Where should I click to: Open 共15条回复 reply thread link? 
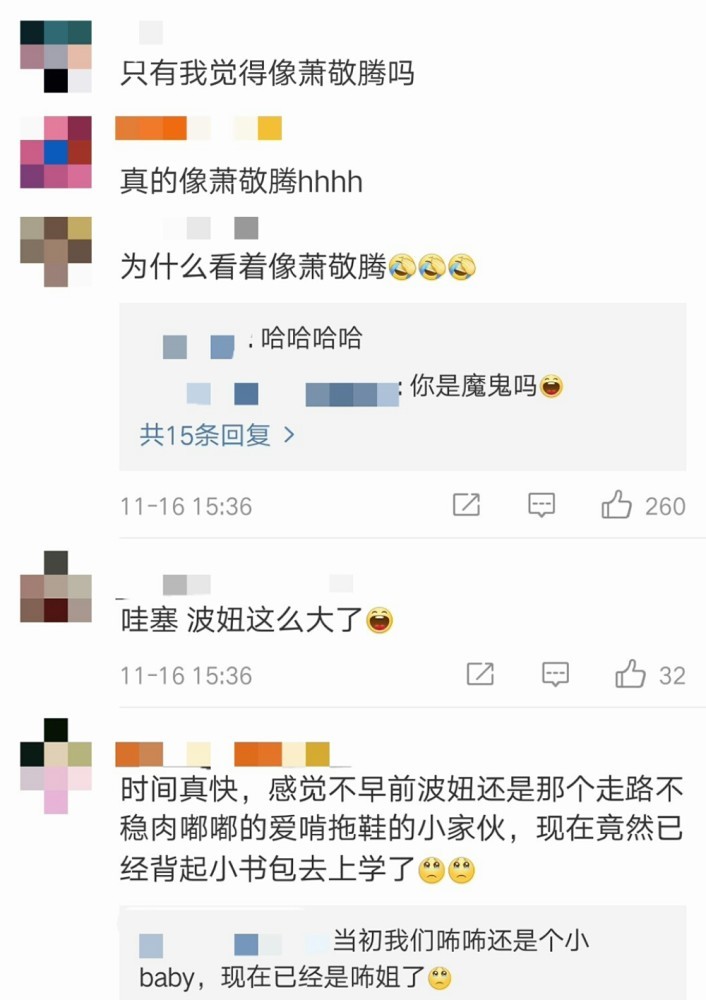coord(217,435)
